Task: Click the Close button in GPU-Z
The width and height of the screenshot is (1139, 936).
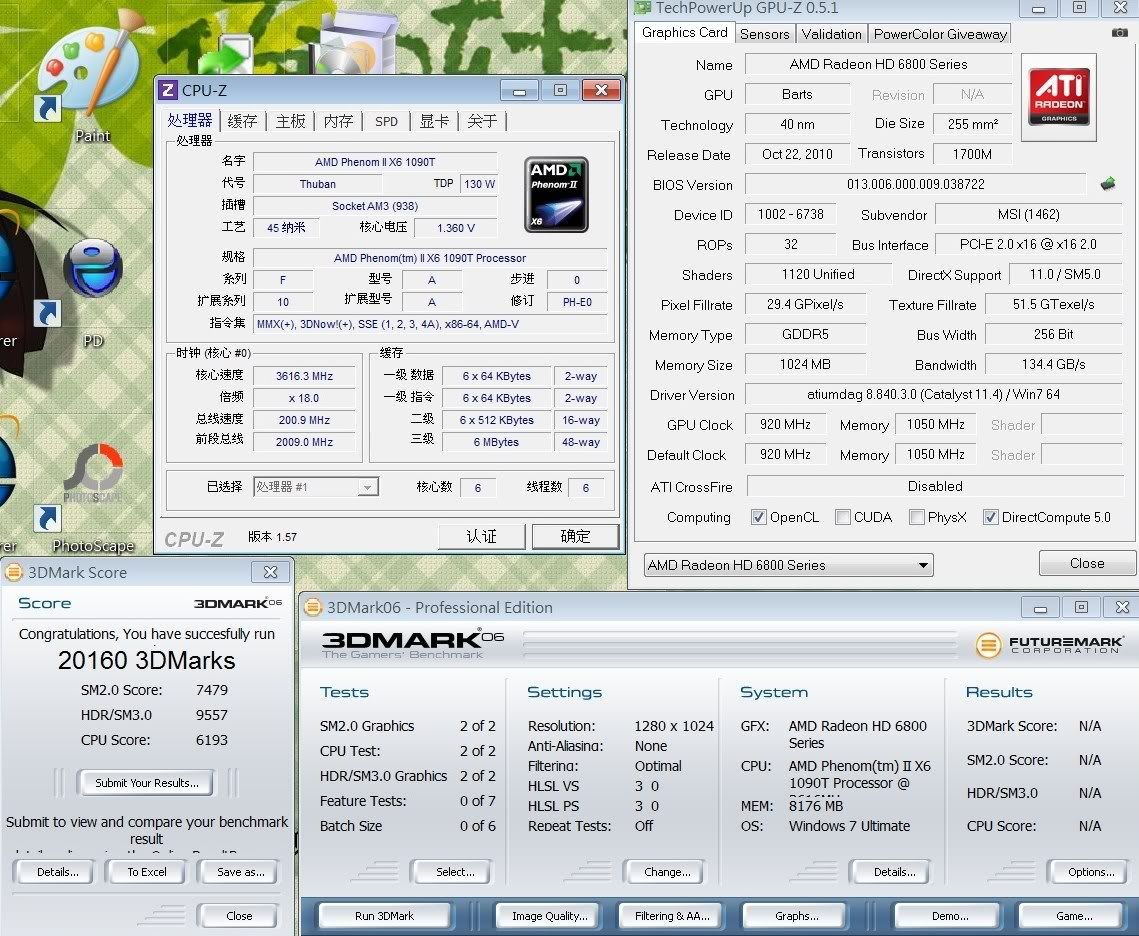Action: coord(1087,563)
